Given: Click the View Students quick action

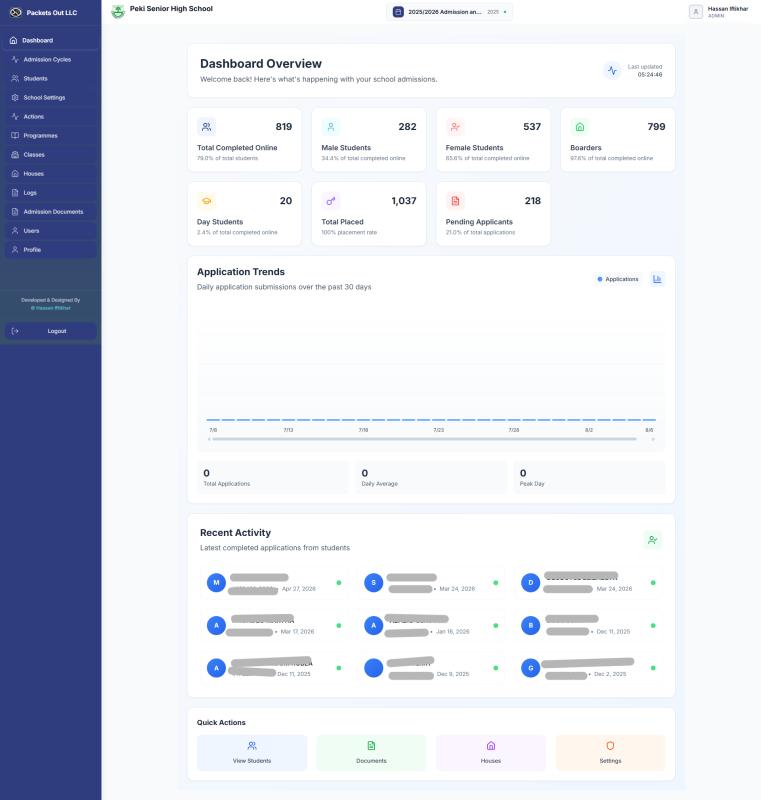Looking at the screenshot, I should (x=252, y=753).
